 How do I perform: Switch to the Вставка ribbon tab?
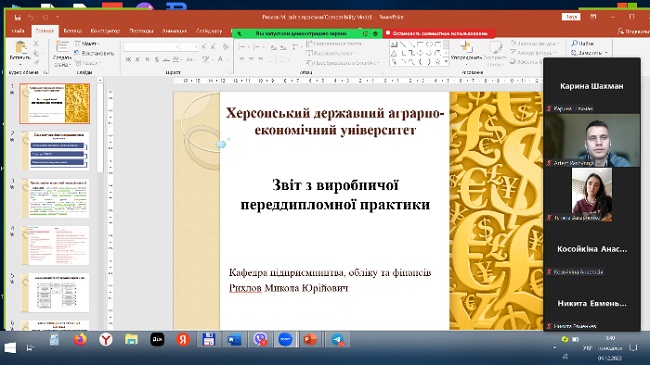click(72, 31)
